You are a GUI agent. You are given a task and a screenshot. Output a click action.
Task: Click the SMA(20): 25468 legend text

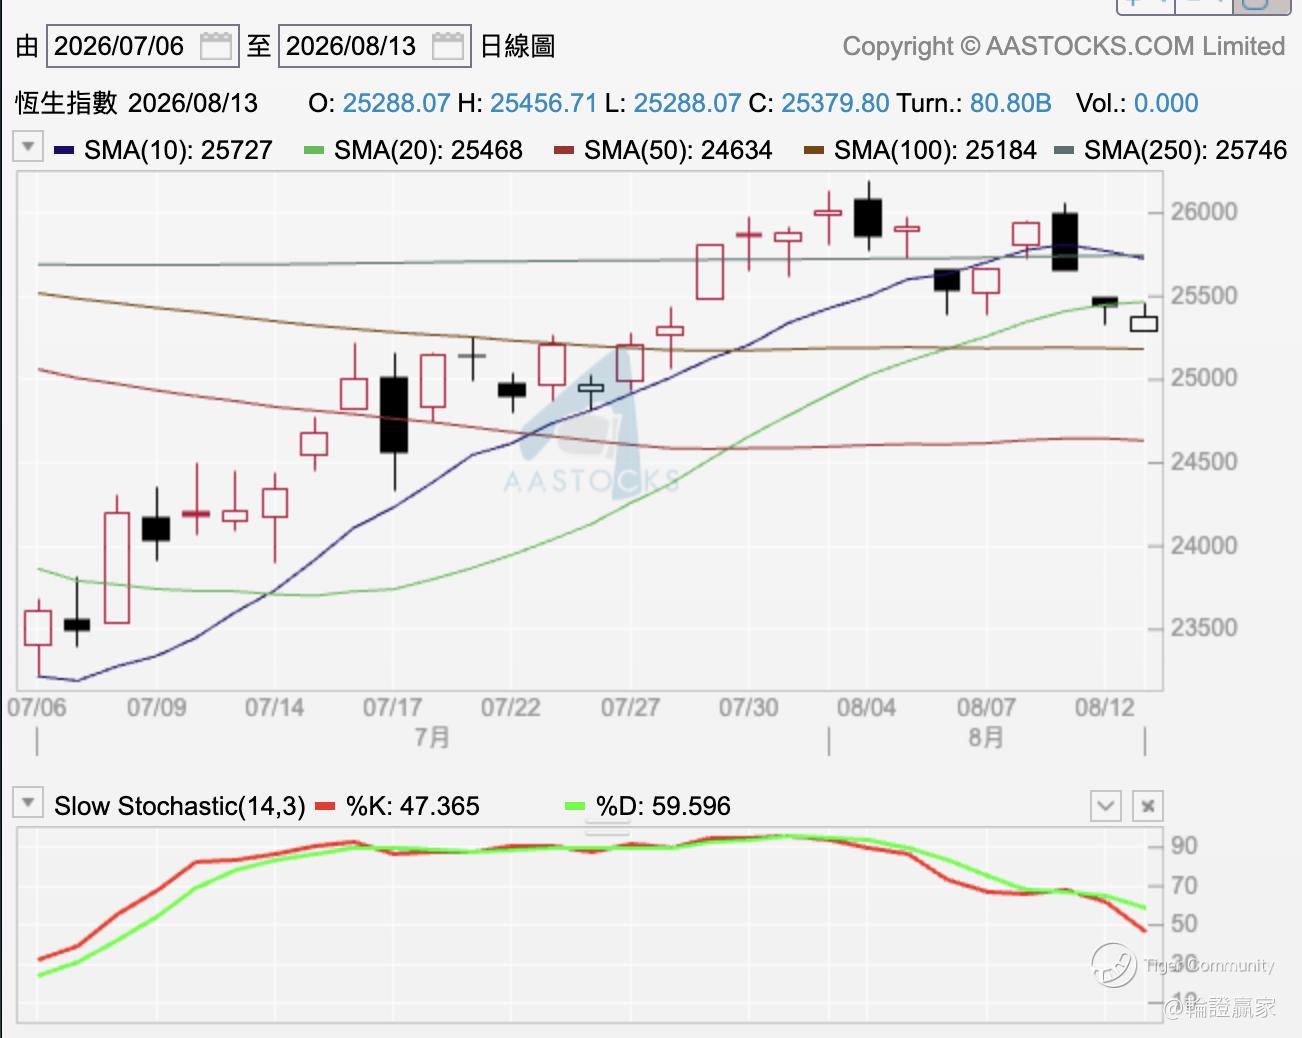pos(428,150)
